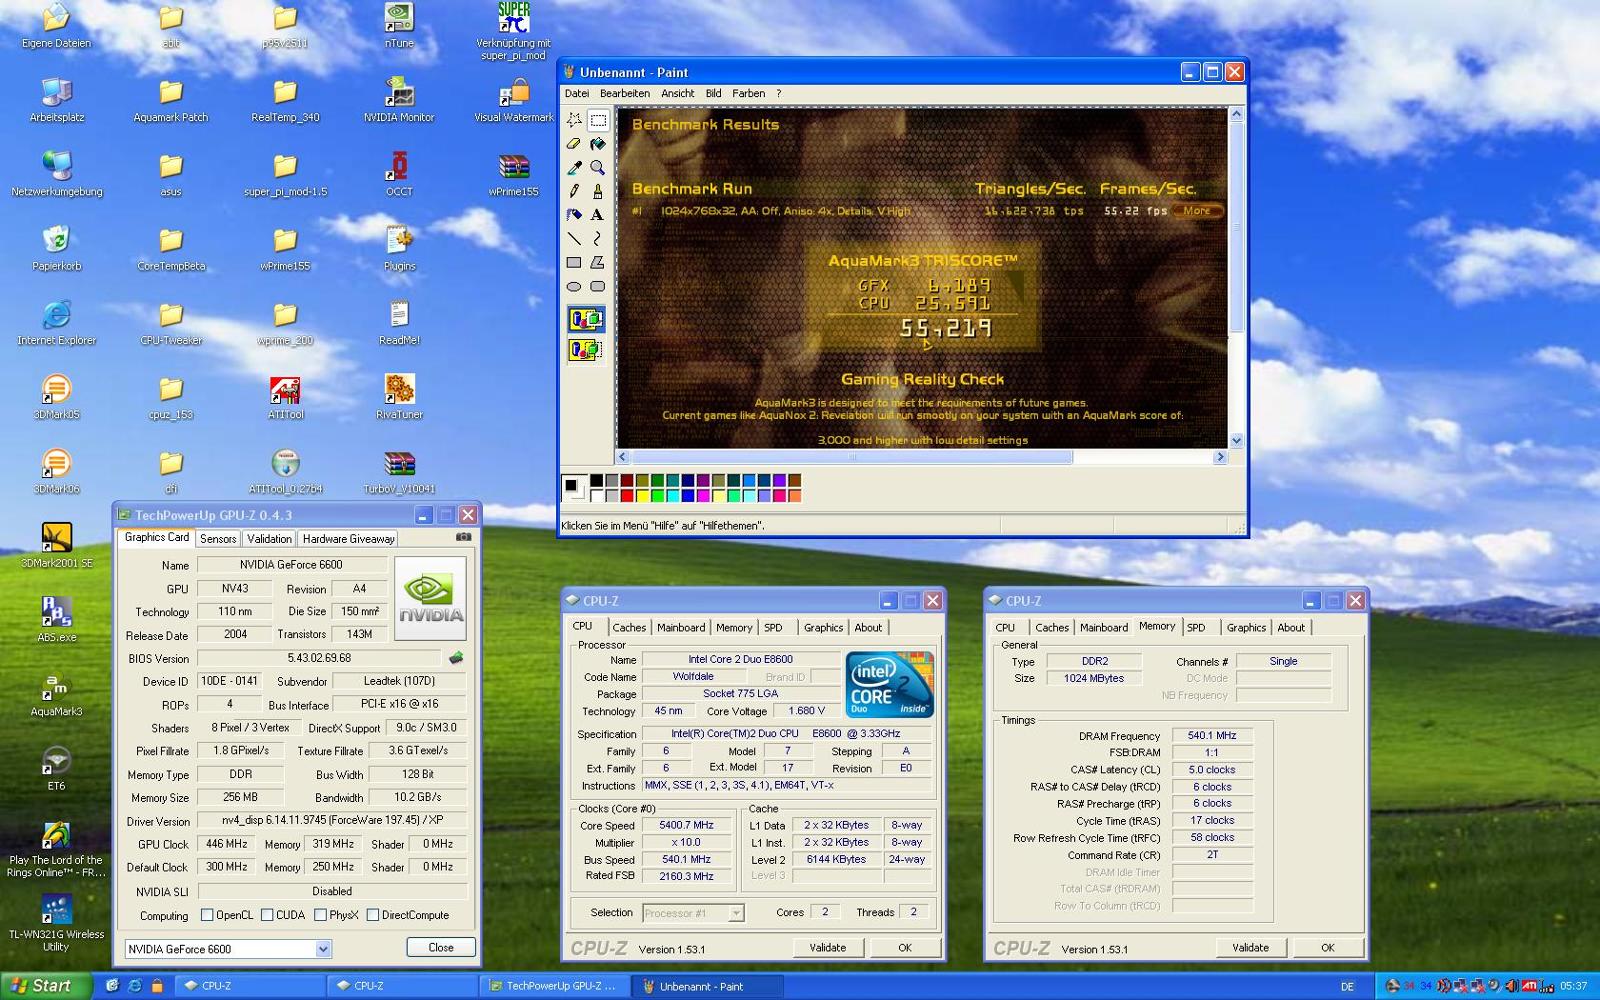
Task: Open the OCCT desktop shortcut
Action: tap(399, 173)
